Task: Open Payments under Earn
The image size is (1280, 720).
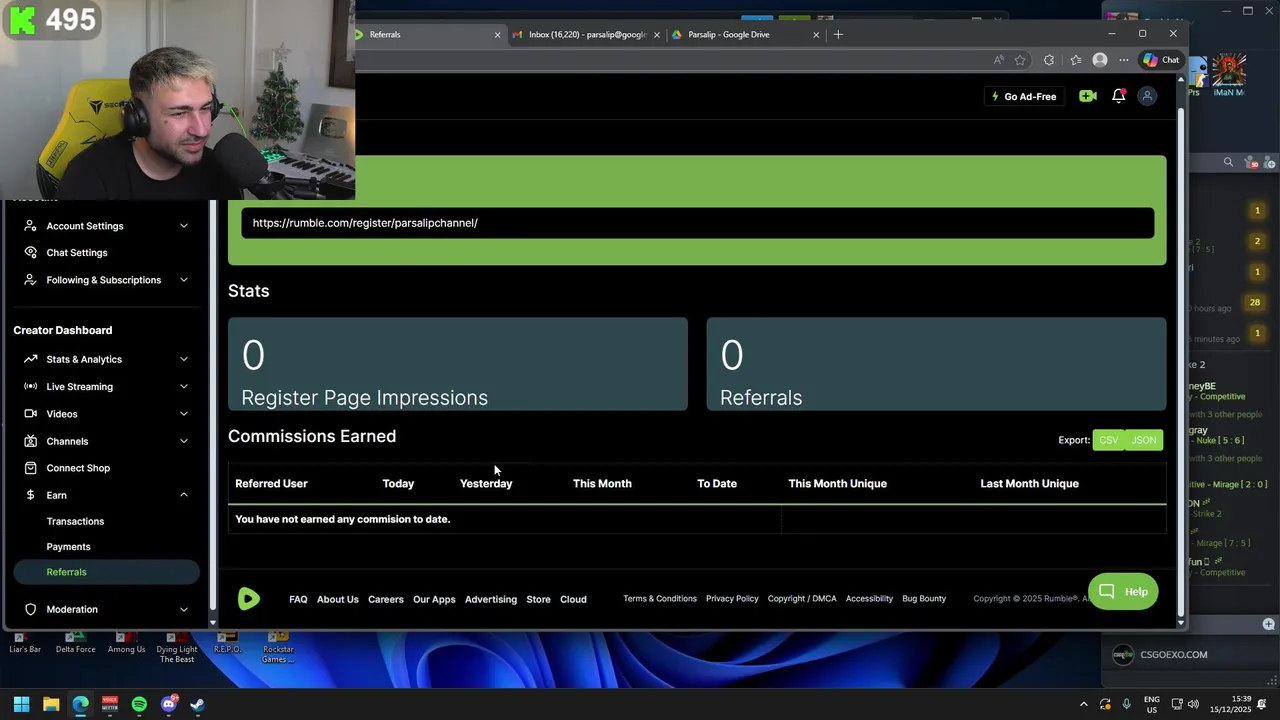Action: pyautogui.click(x=68, y=547)
